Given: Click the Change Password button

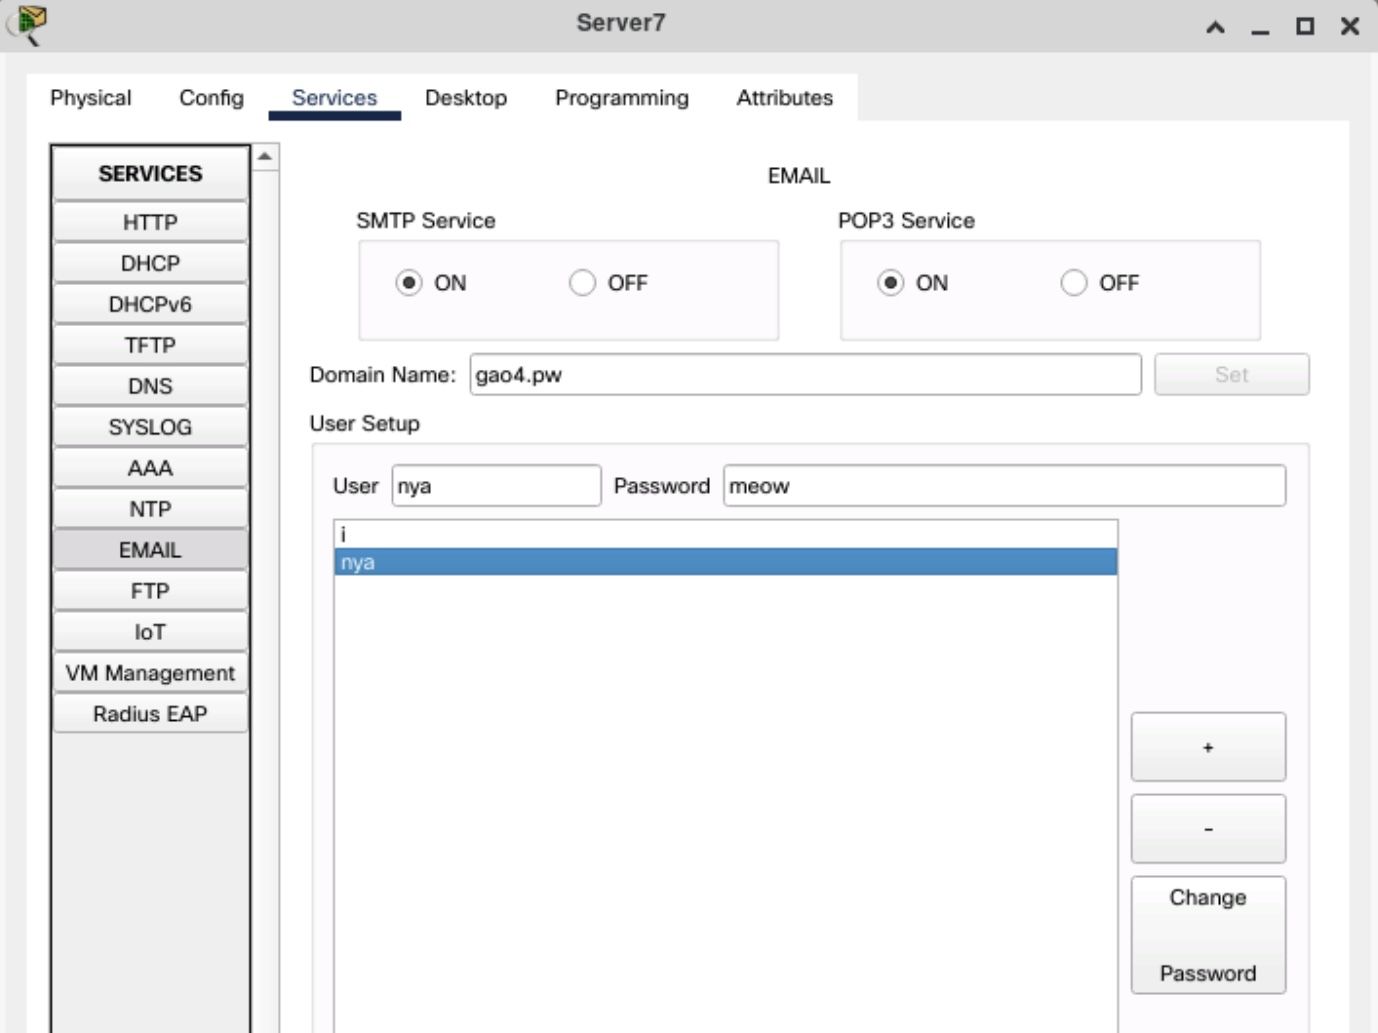Looking at the screenshot, I should 1207,935.
